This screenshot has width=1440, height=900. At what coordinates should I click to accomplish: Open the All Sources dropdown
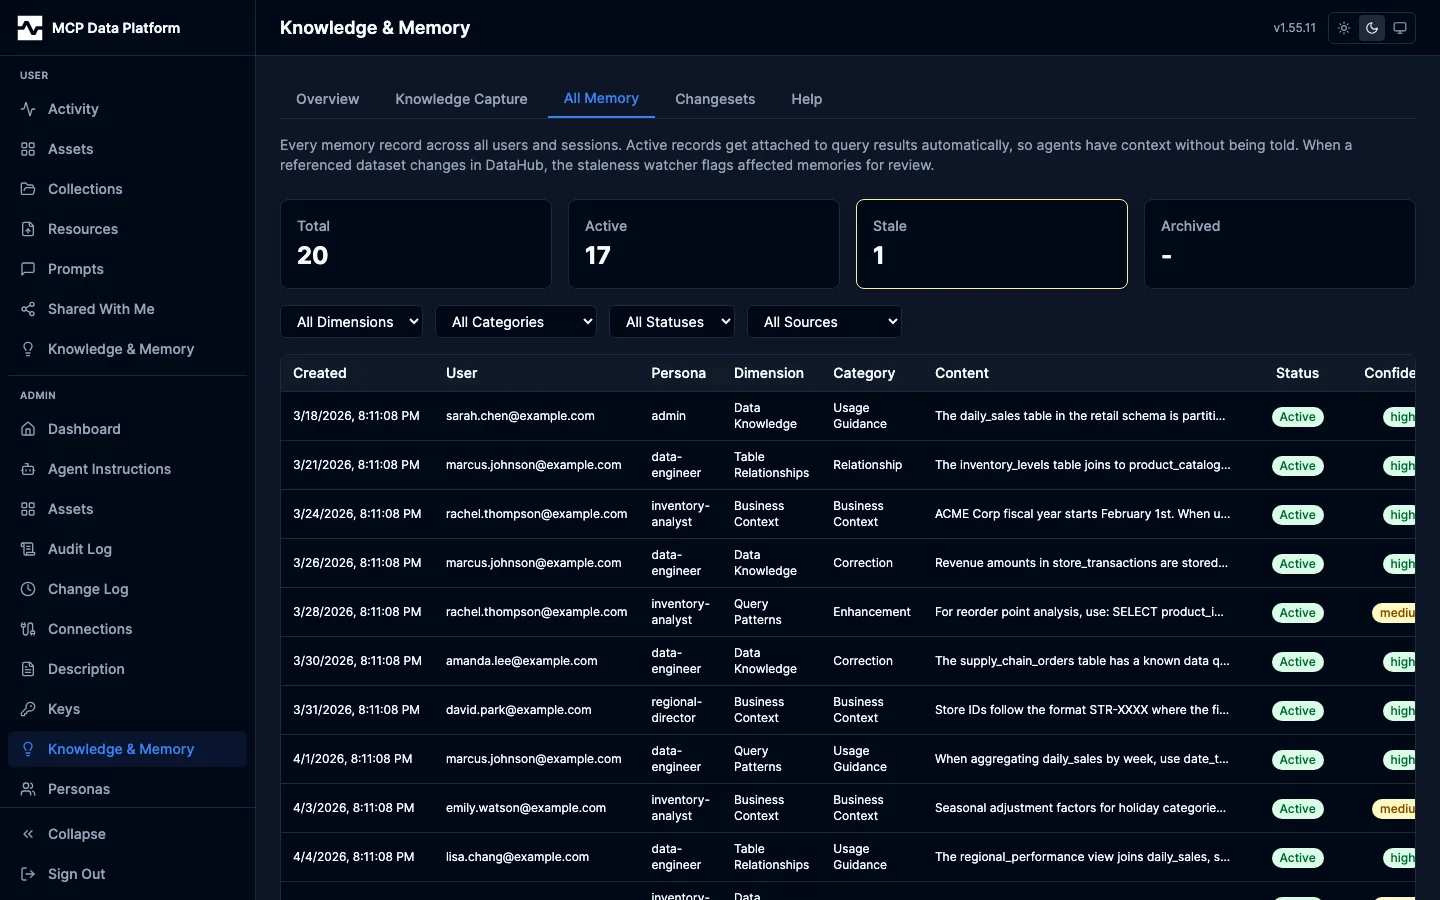[824, 322]
